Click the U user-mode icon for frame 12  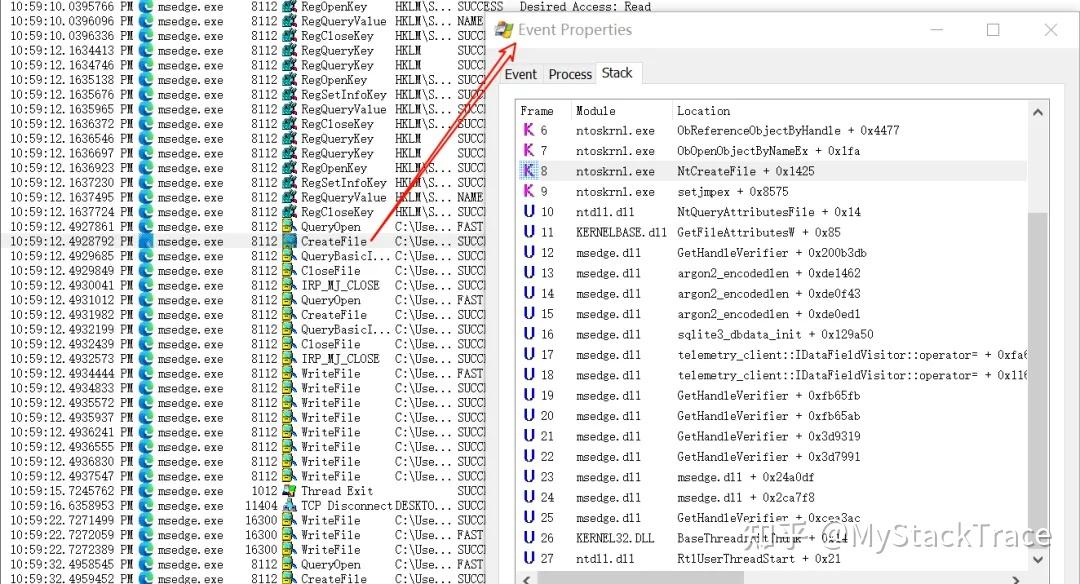click(x=529, y=253)
